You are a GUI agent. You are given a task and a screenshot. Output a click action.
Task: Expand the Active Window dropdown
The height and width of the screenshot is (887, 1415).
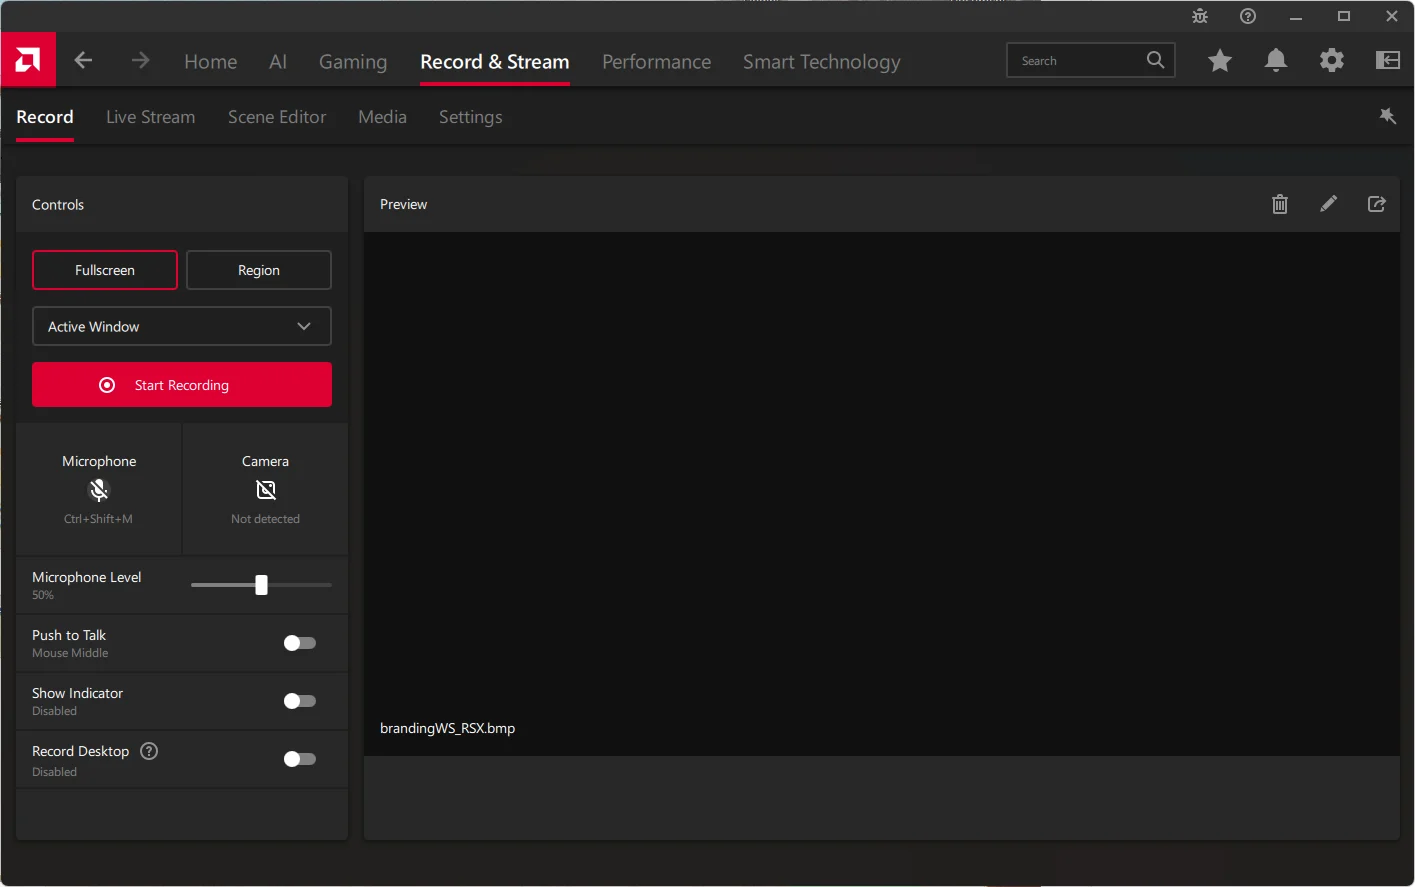coord(182,327)
